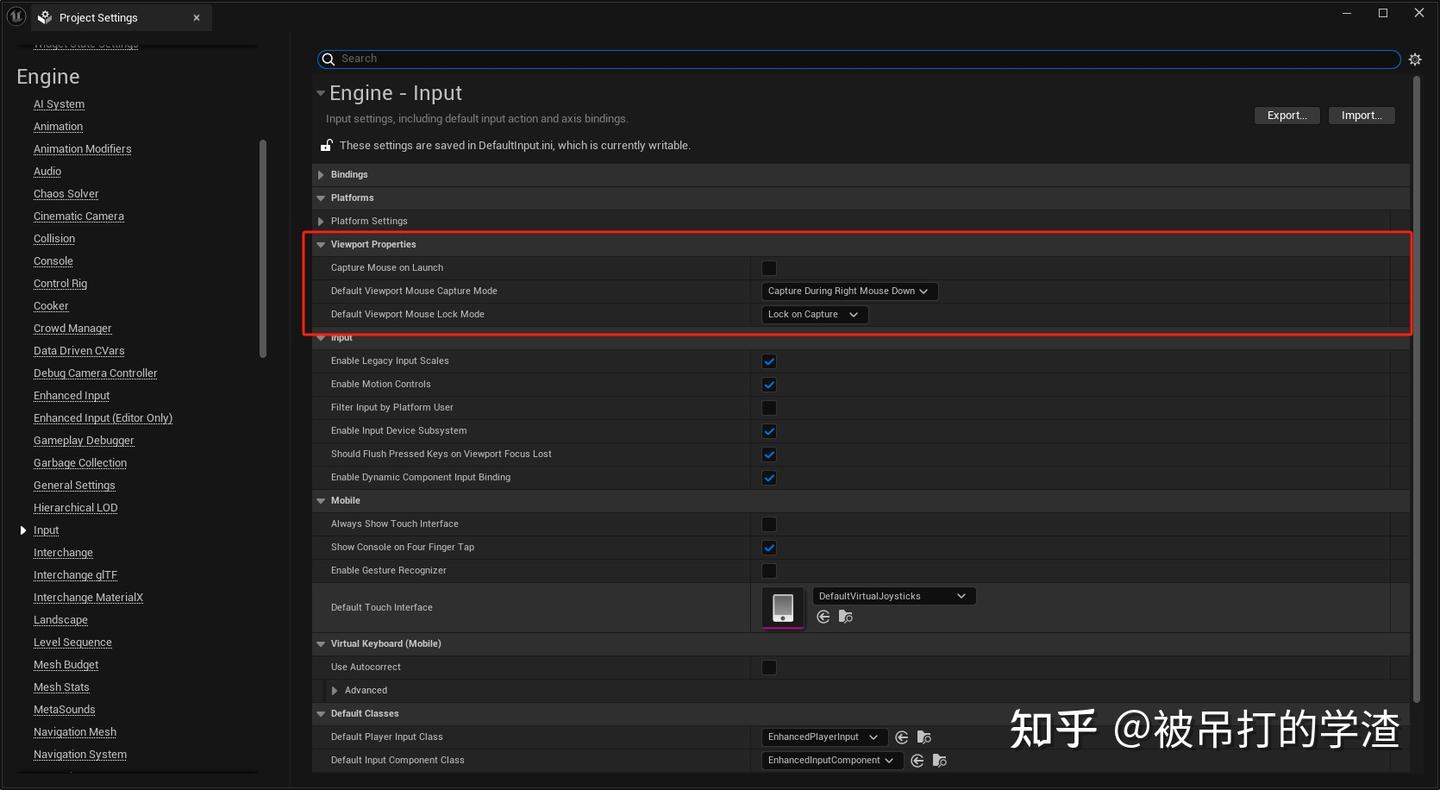Viewport: 1440px width, 790px height.
Task: Use selected asset arrow for Default Touch Interface
Action: point(823,617)
